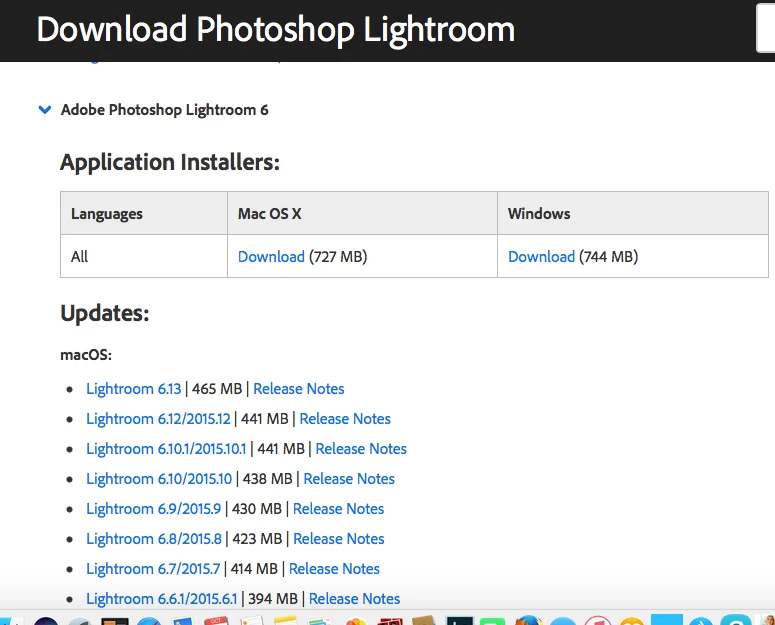Click the "Windows" table header cell

[x=633, y=213]
